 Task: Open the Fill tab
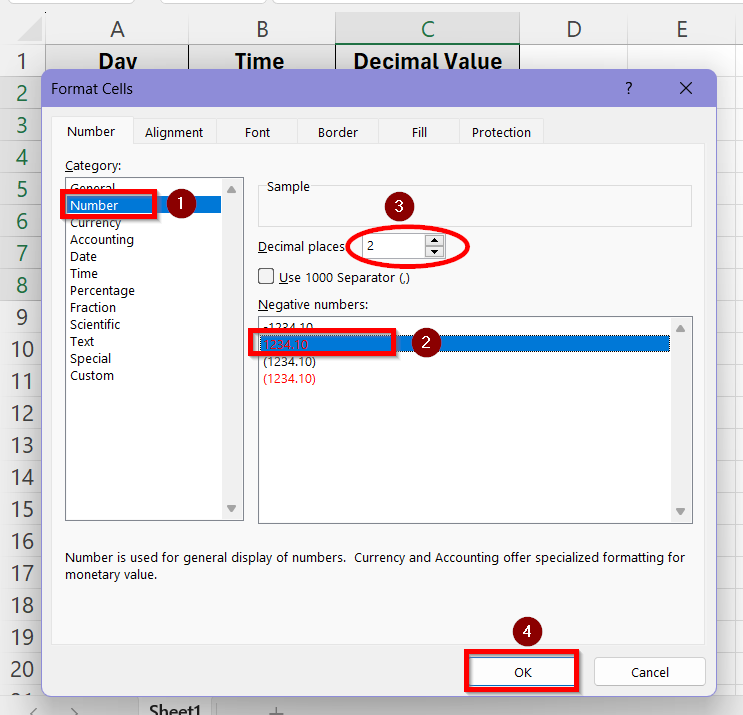point(419,132)
